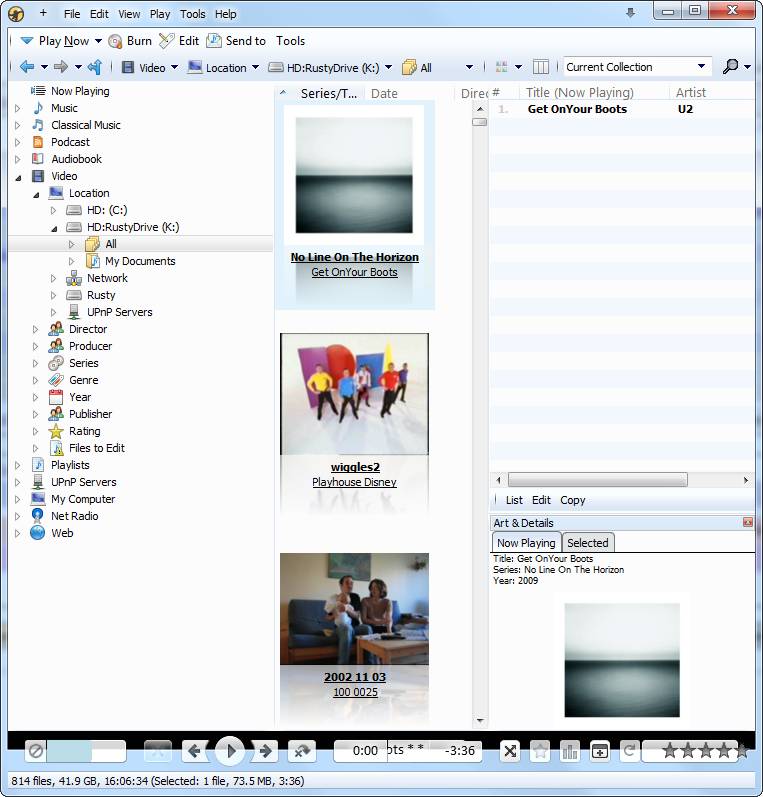Image resolution: width=763 pixels, height=797 pixels.
Task: Go to the previous track
Action: click(x=196, y=751)
